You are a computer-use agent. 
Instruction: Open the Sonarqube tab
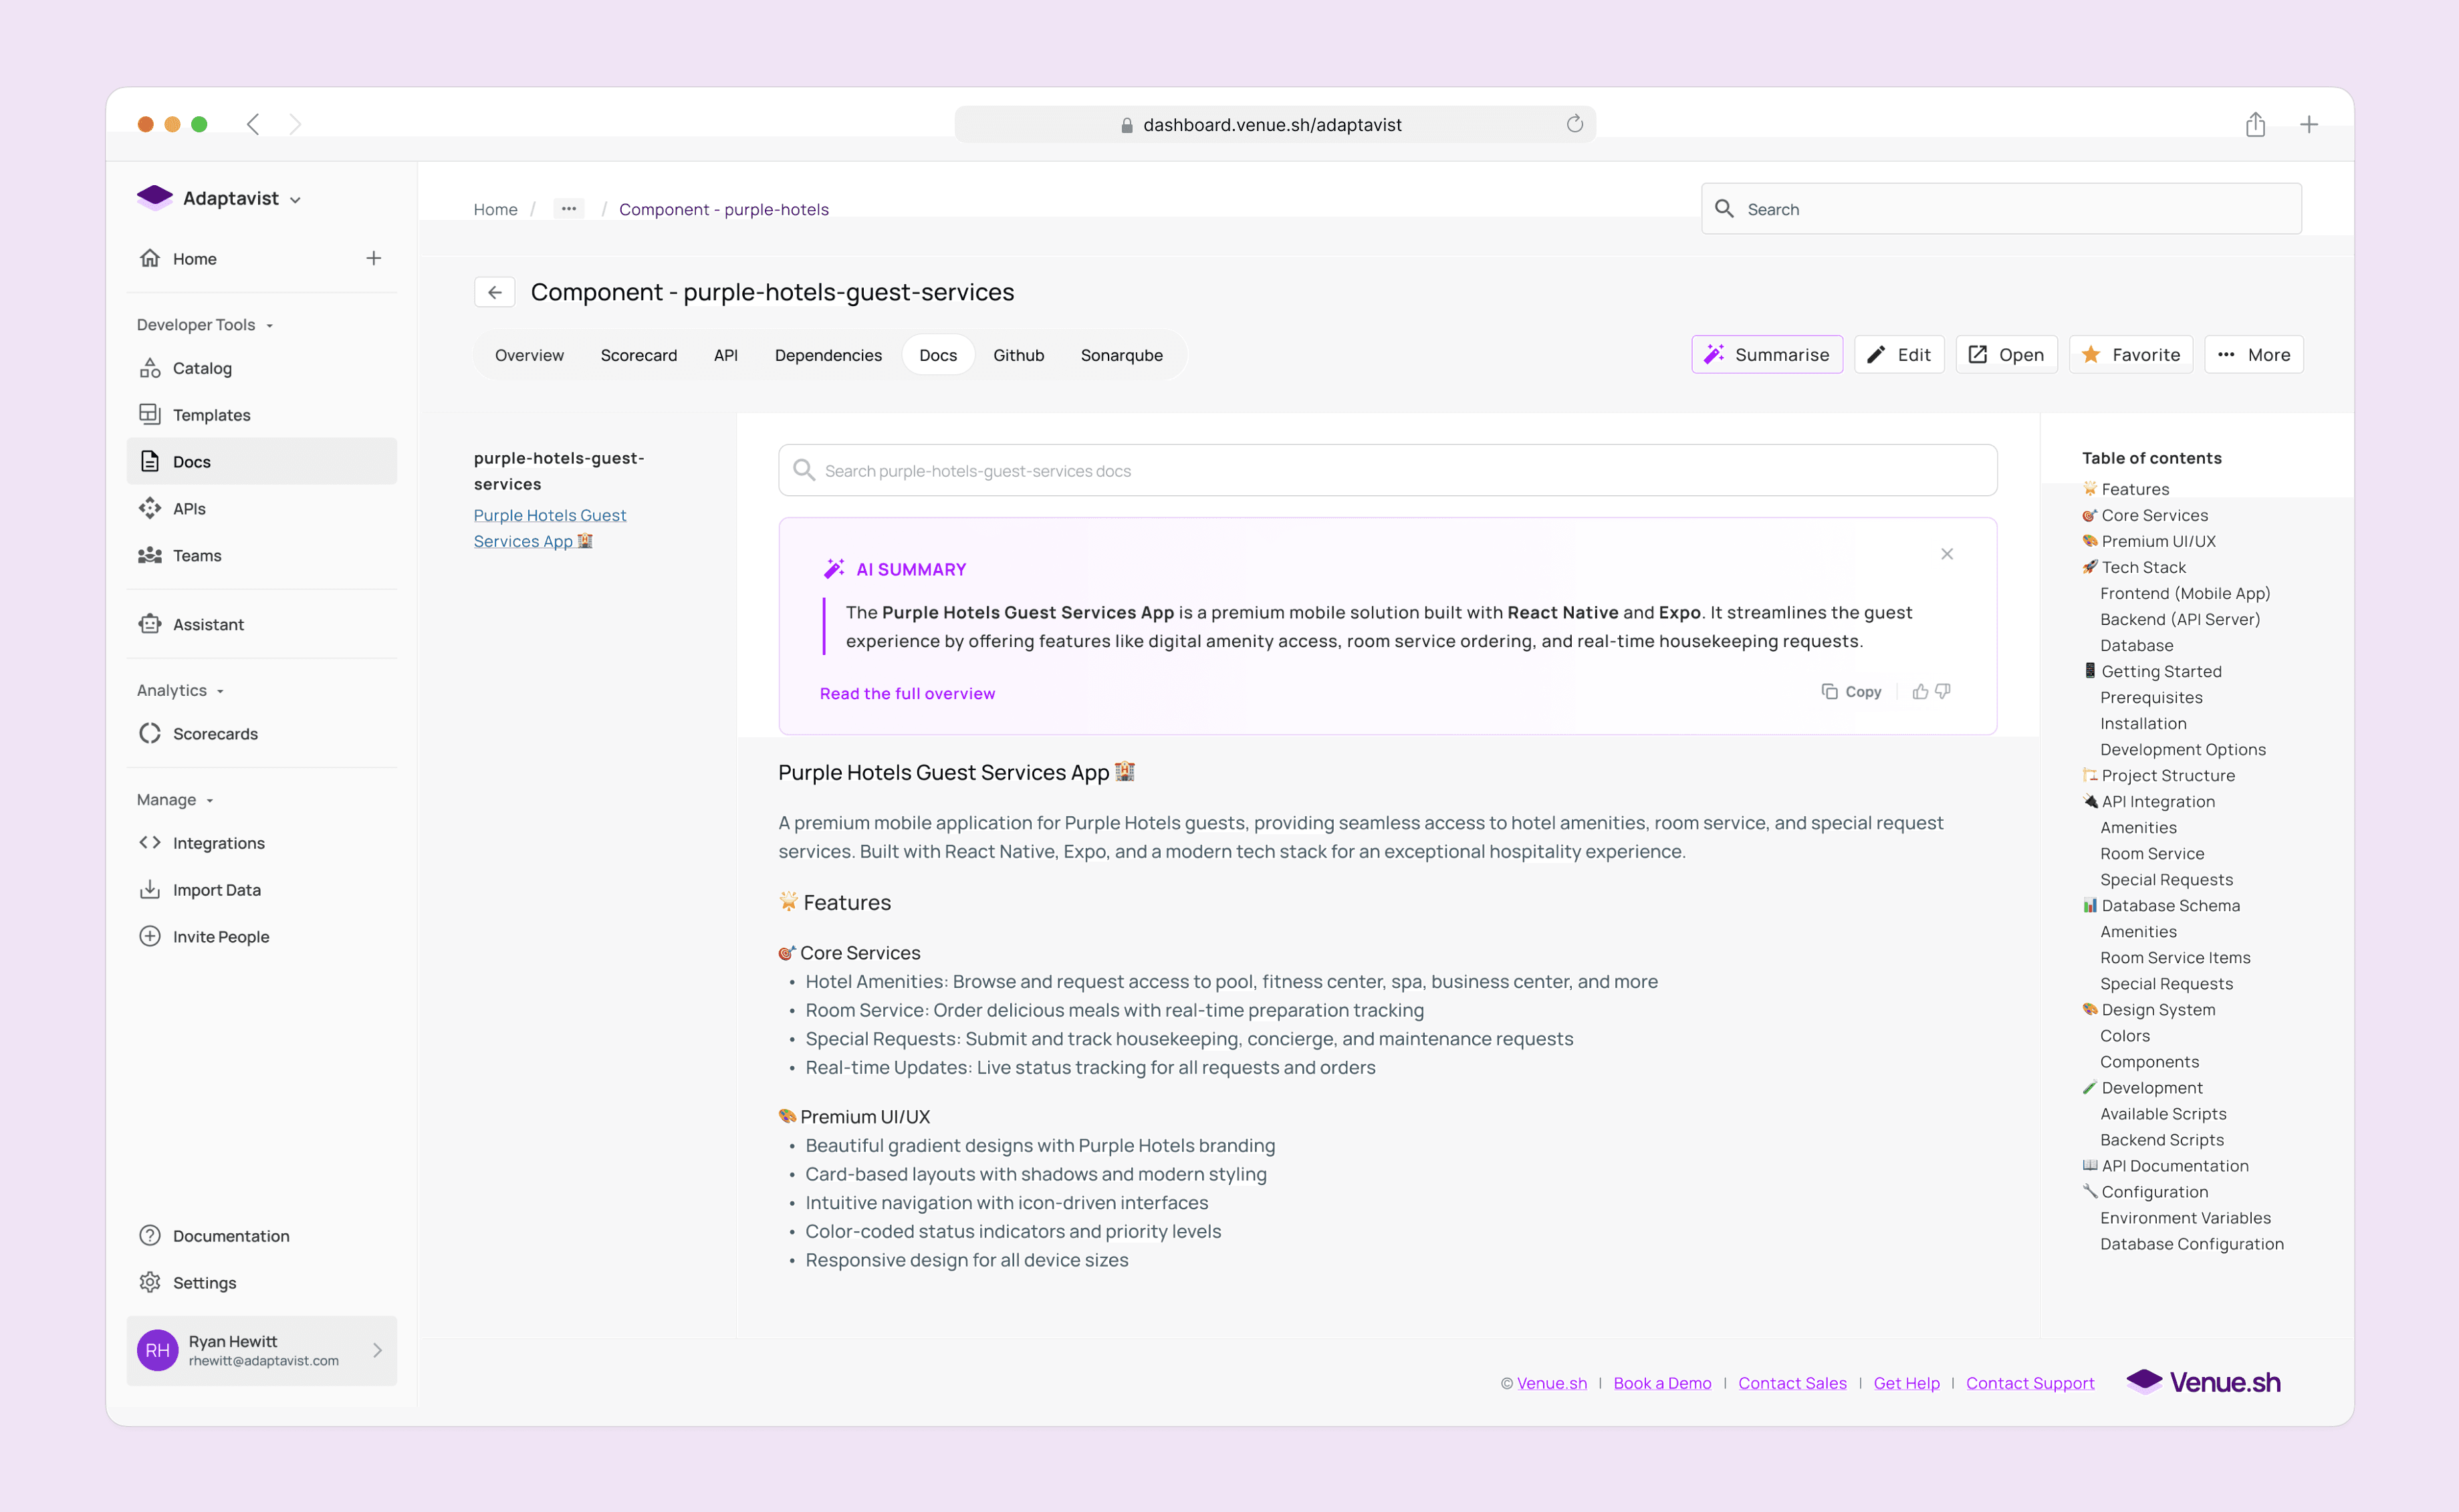click(1121, 355)
